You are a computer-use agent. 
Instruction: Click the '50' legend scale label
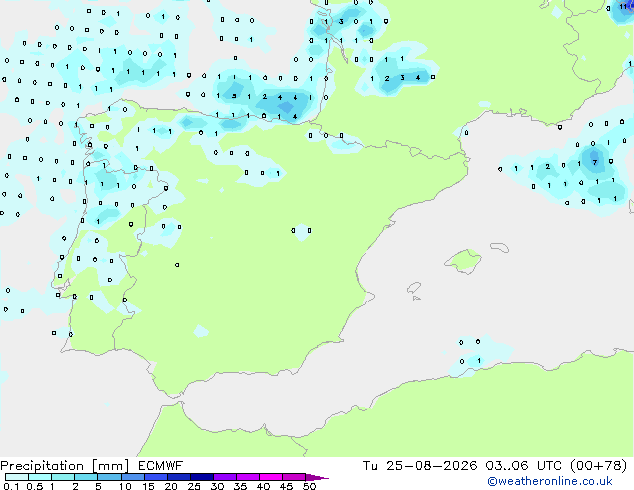(x=309, y=486)
